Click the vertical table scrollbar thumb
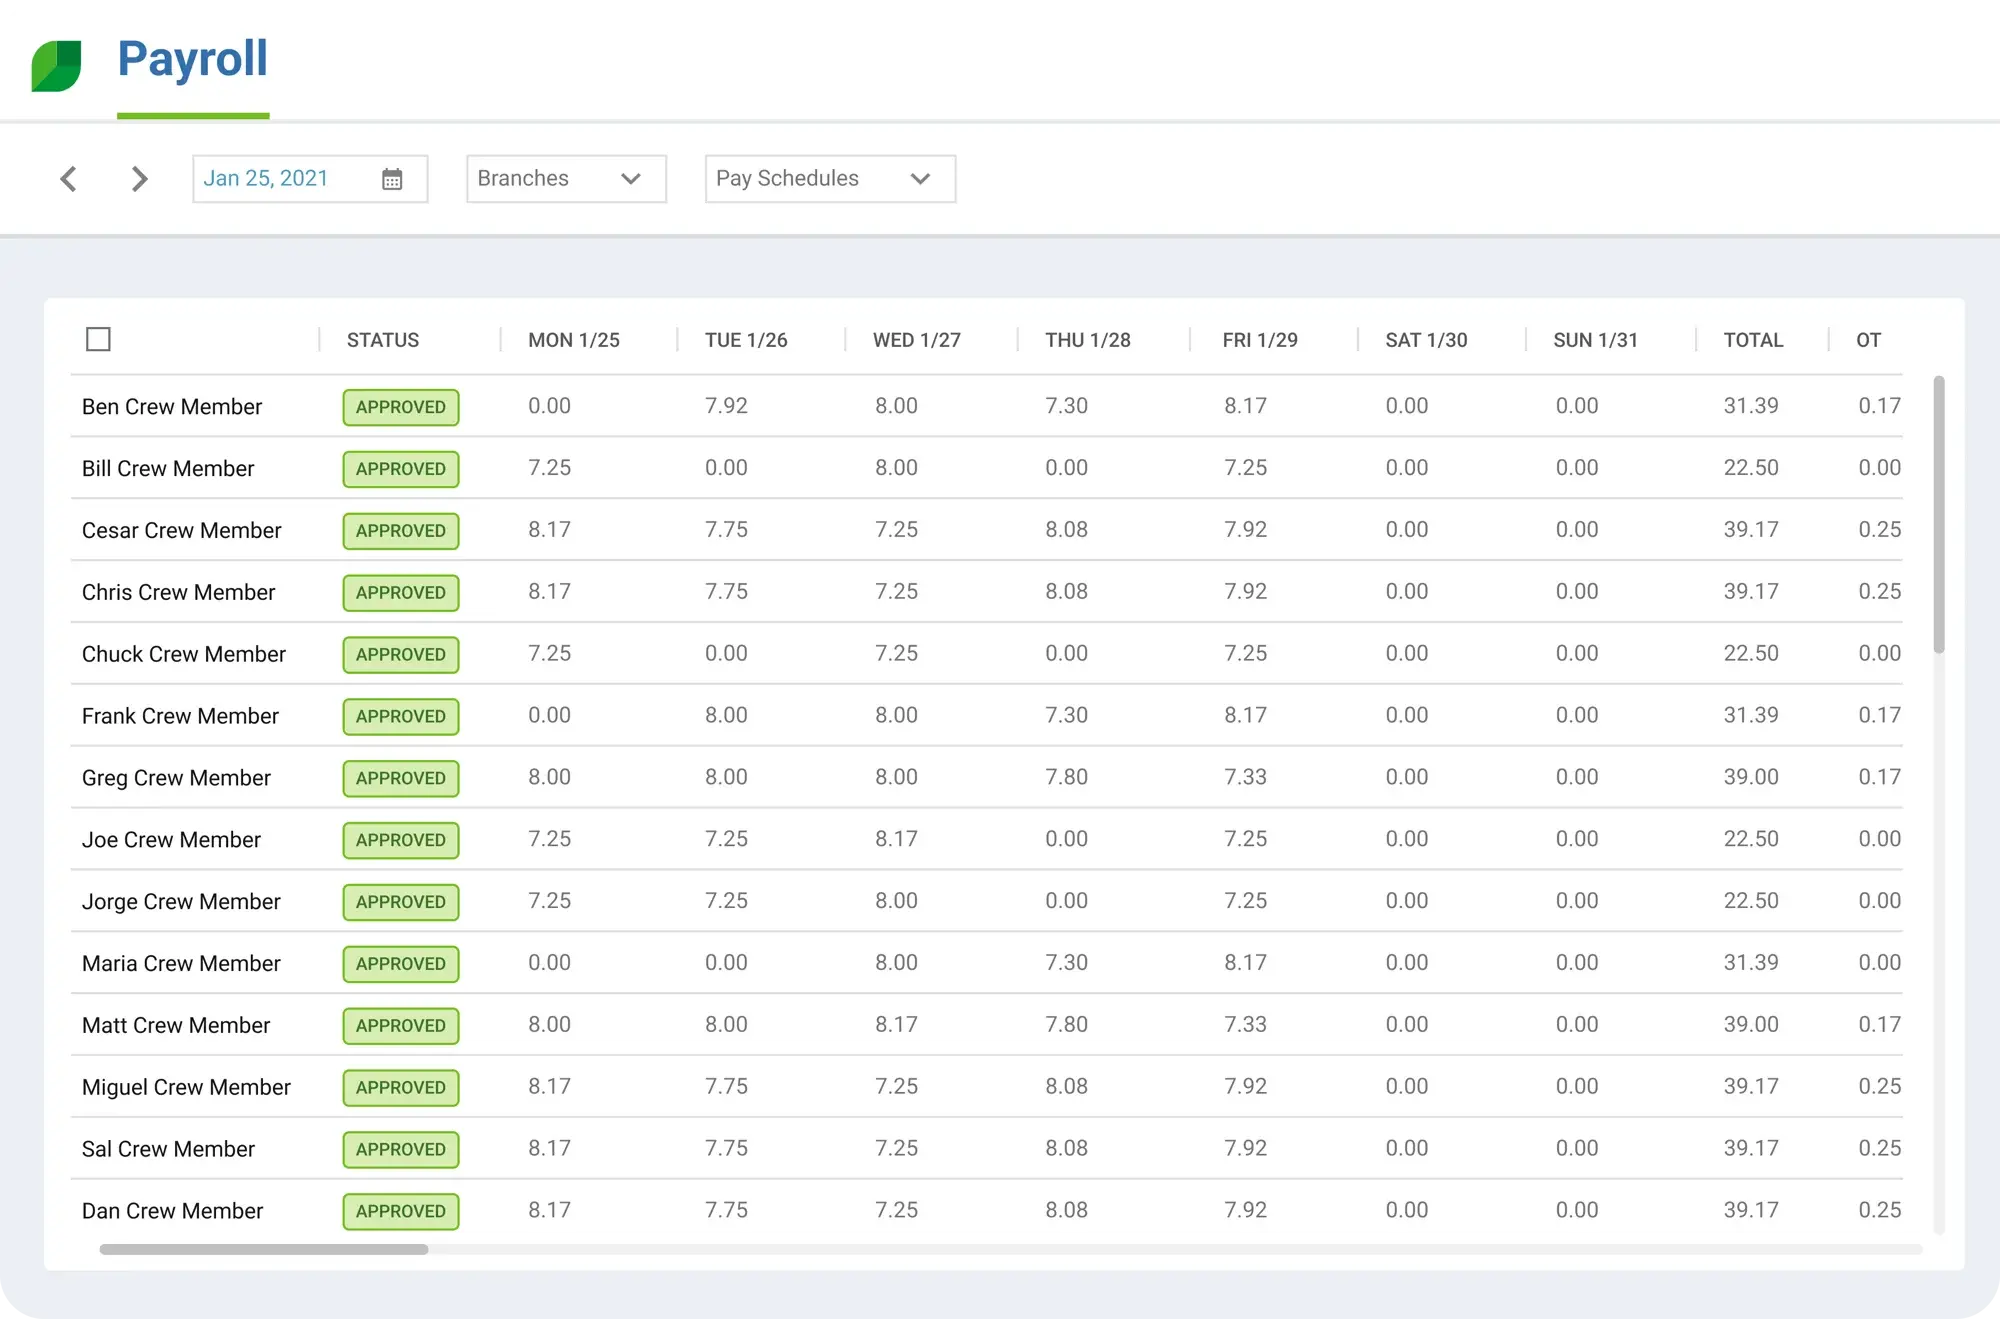Image resolution: width=2000 pixels, height=1319 pixels. (x=1939, y=515)
